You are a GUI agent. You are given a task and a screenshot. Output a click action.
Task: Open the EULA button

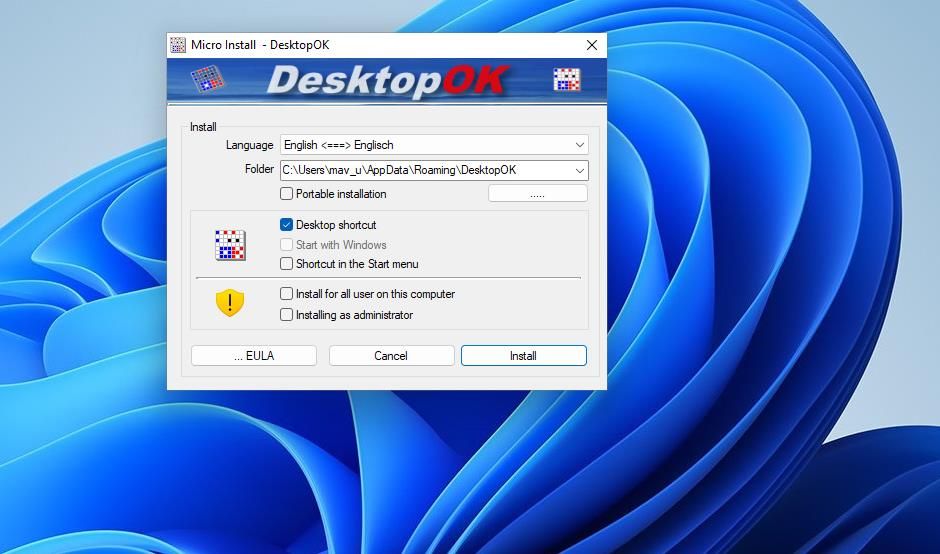(254, 356)
